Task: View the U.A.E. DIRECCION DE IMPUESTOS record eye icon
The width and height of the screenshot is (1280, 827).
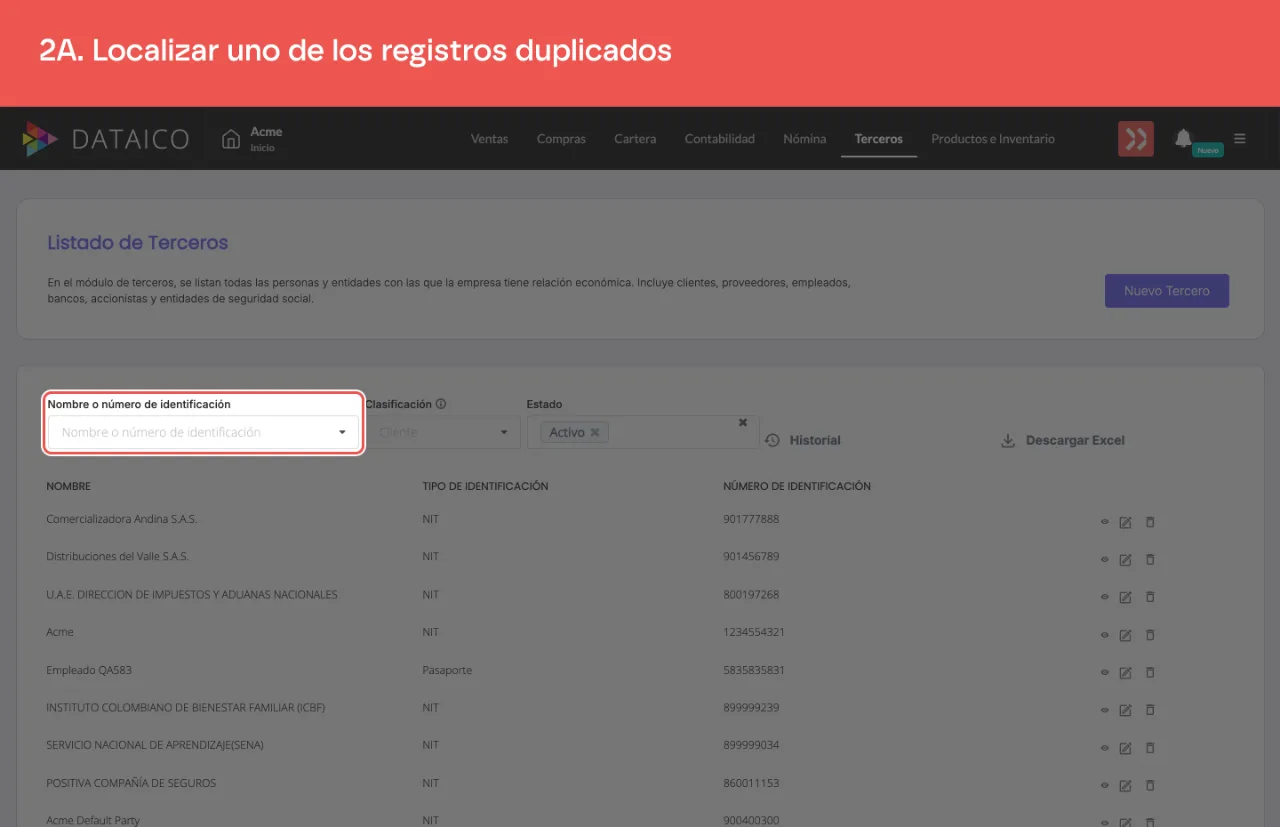Action: (x=1105, y=597)
